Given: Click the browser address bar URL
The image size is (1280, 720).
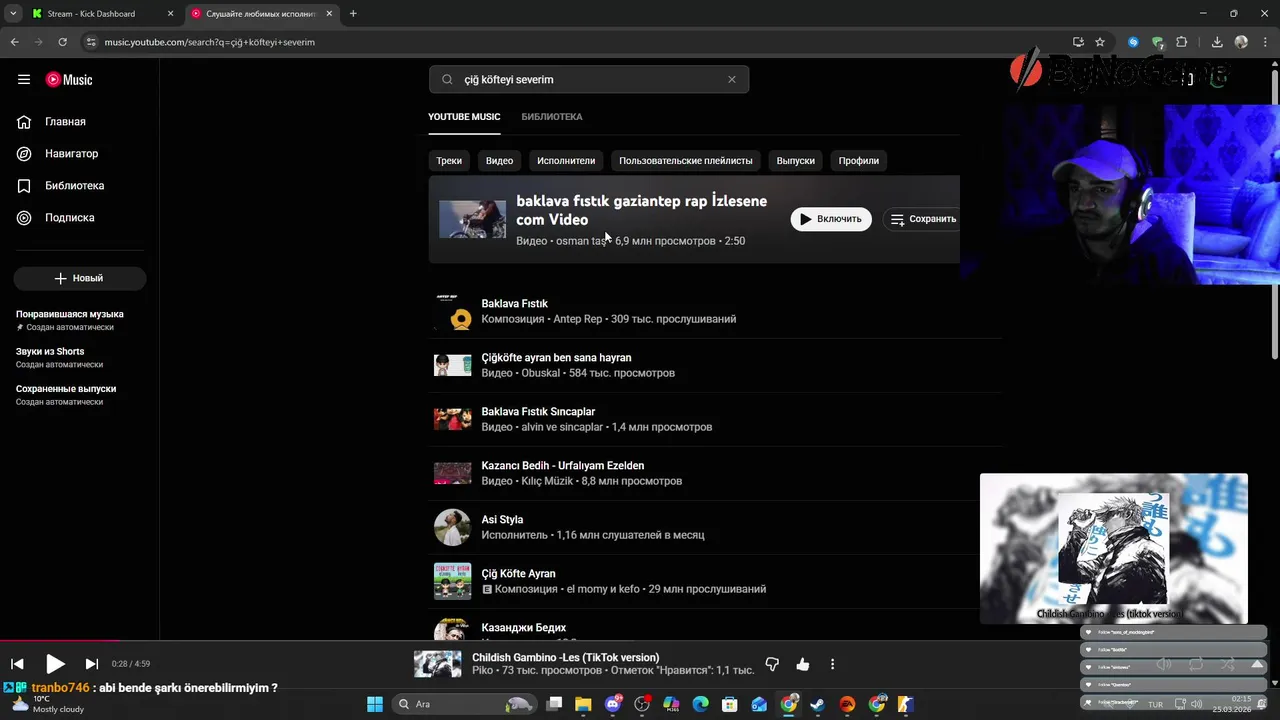Looking at the screenshot, I should [x=210, y=42].
